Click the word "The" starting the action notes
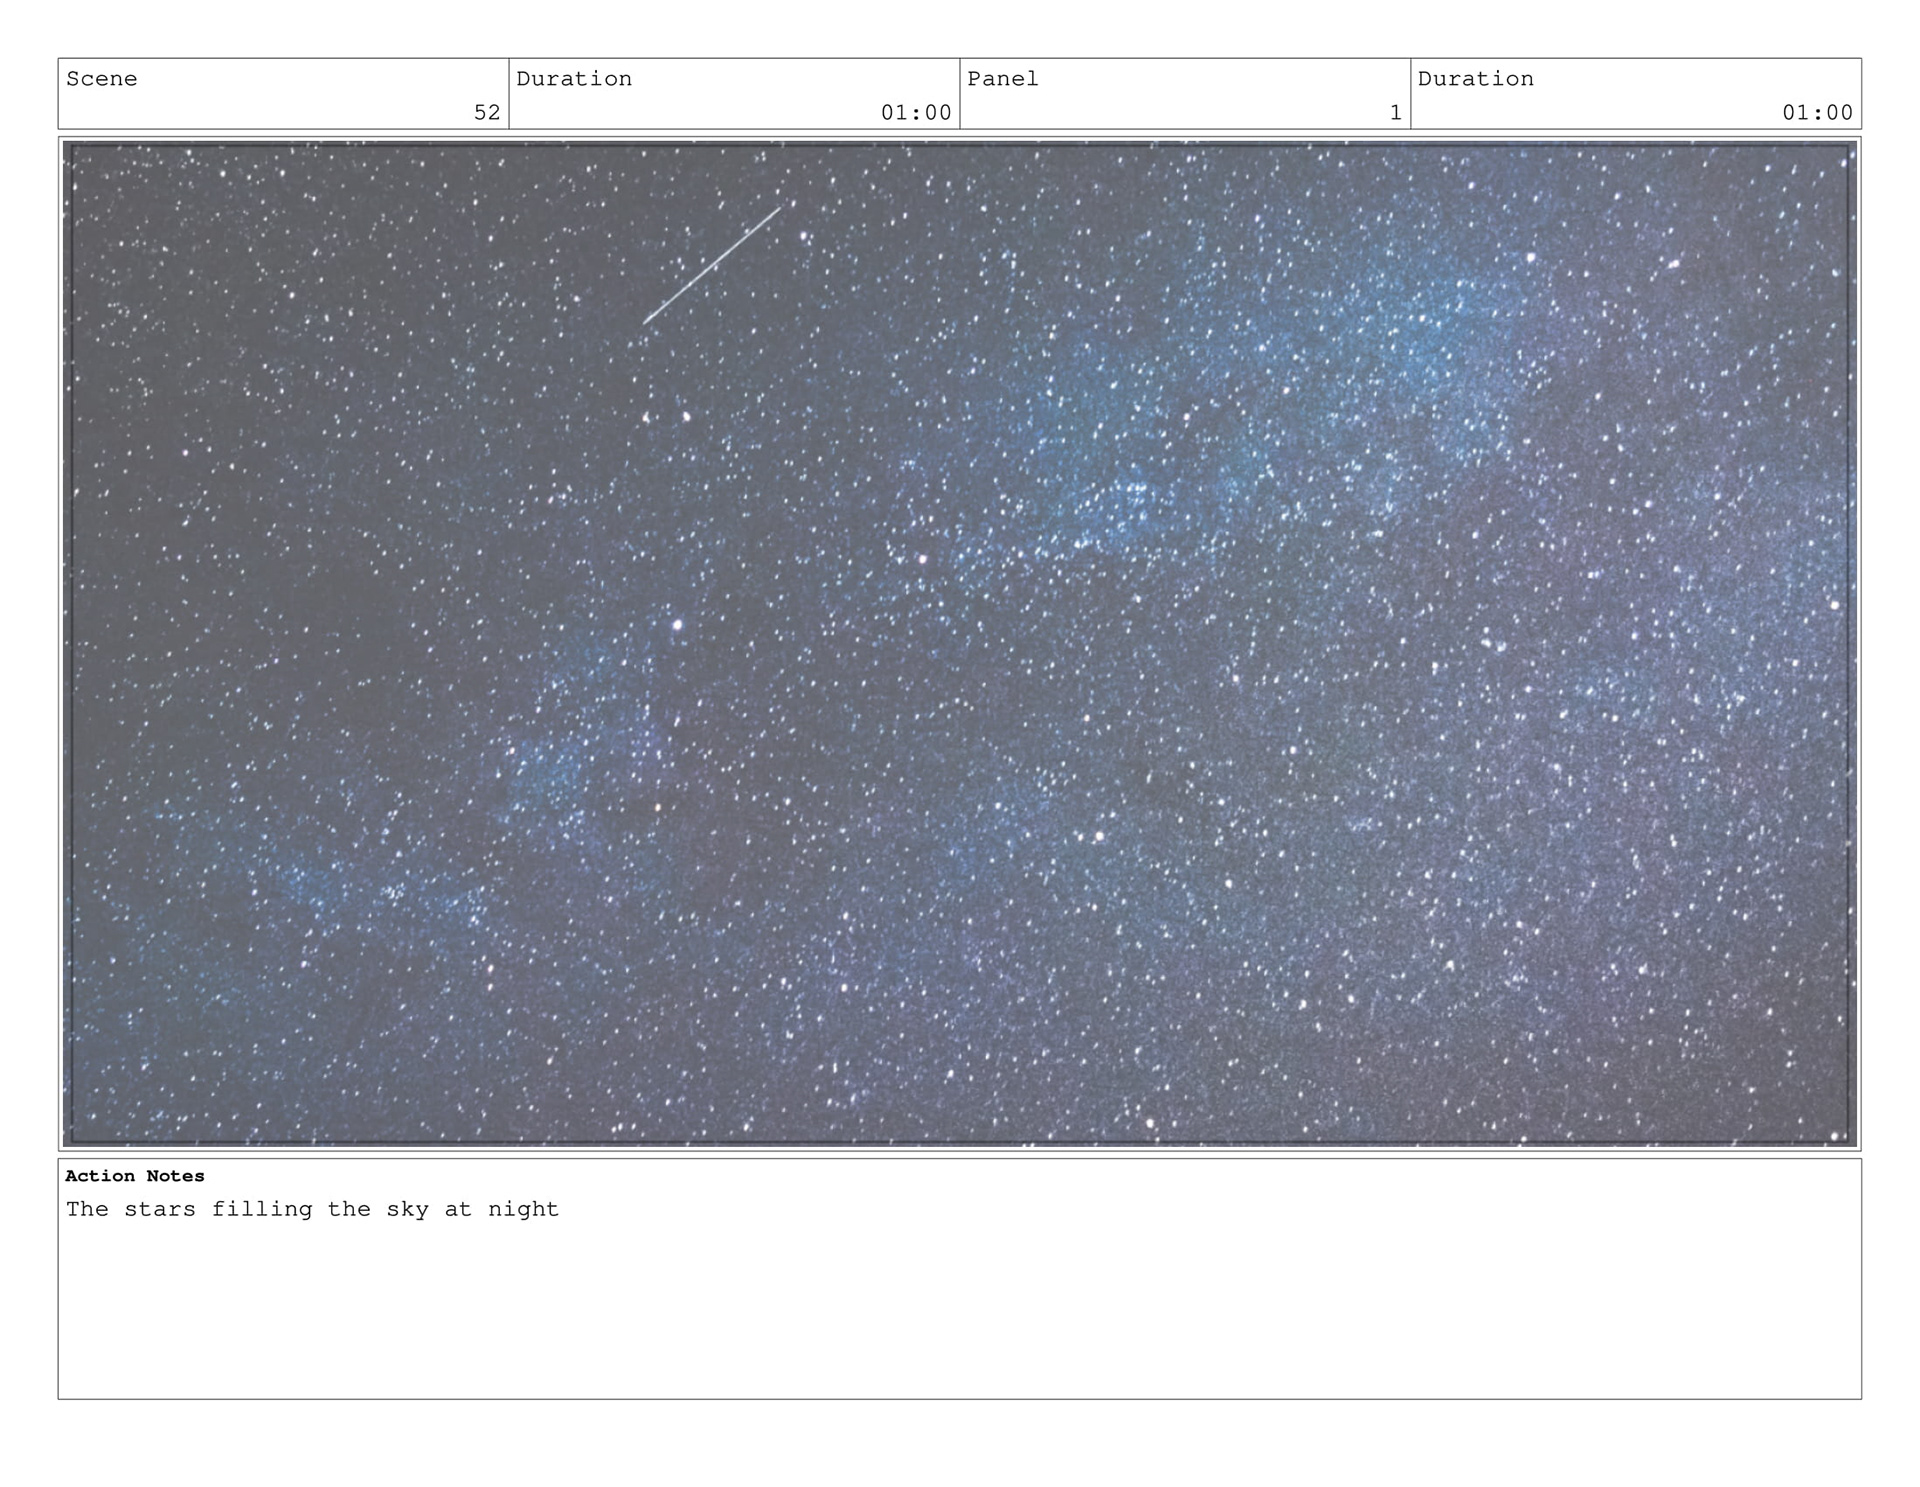 click(87, 1210)
